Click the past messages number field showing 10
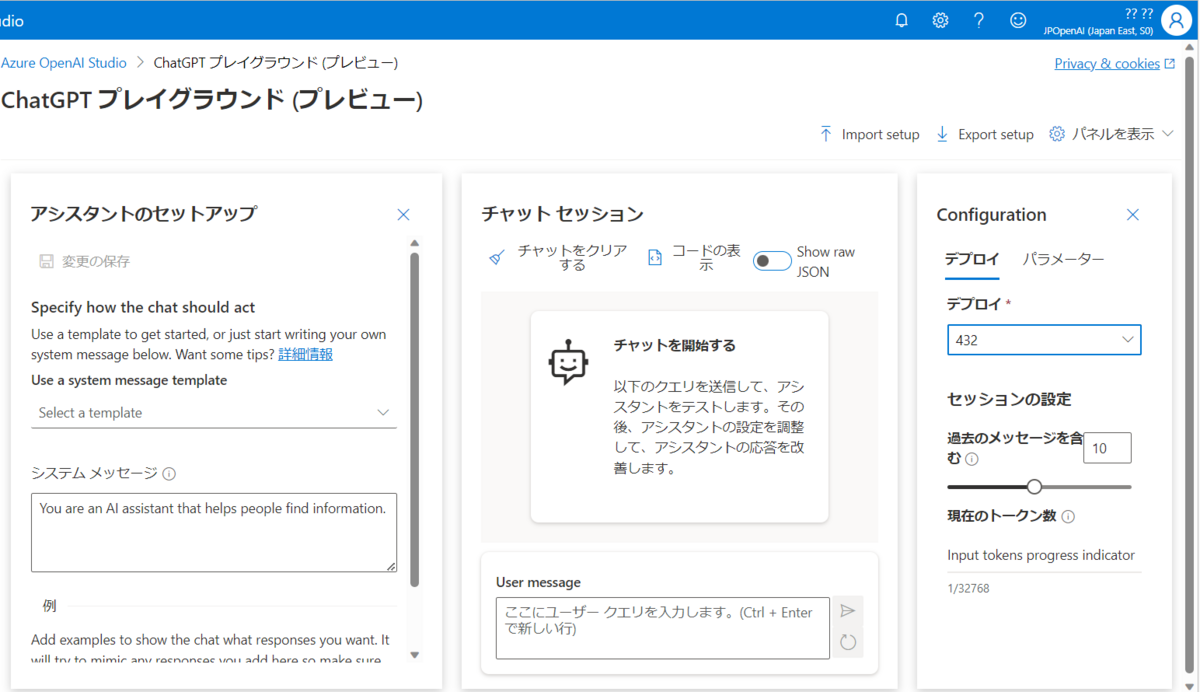This screenshot has height=692, width=1200. (x=1107, y=448)
